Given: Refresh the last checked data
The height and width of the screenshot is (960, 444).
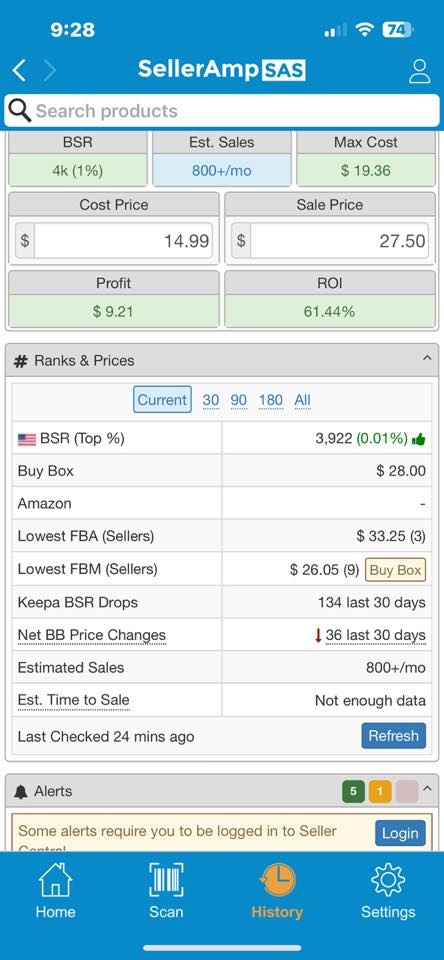Looking at the screenshot, I should point(393,736).
